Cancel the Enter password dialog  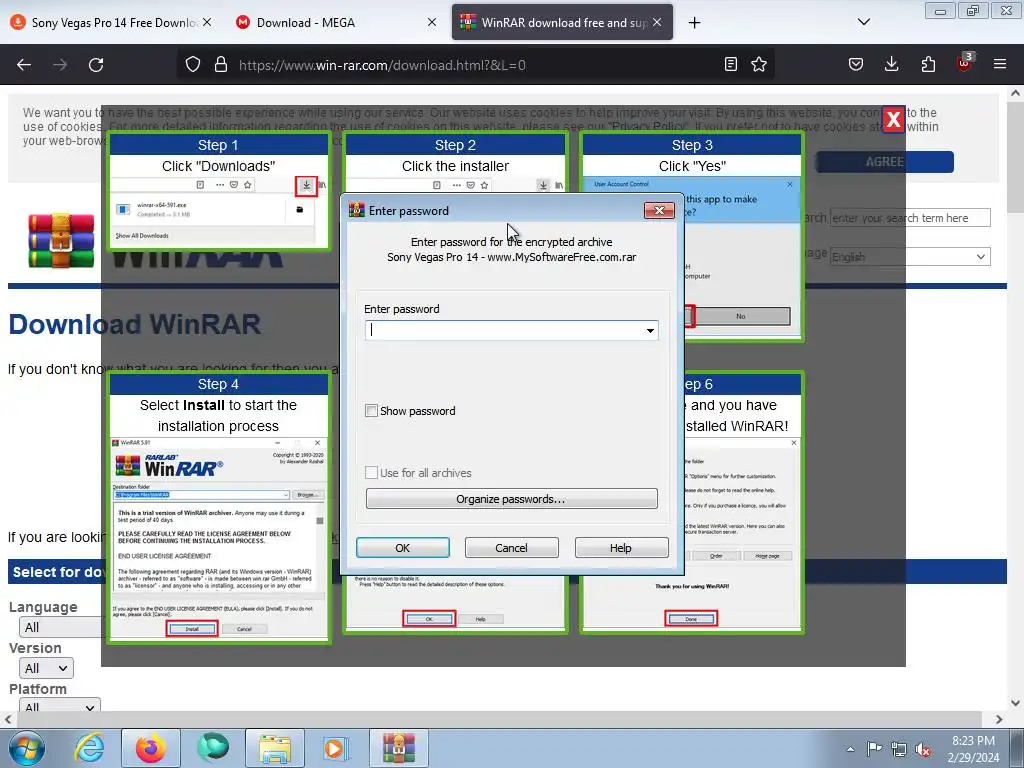[511, 547]
